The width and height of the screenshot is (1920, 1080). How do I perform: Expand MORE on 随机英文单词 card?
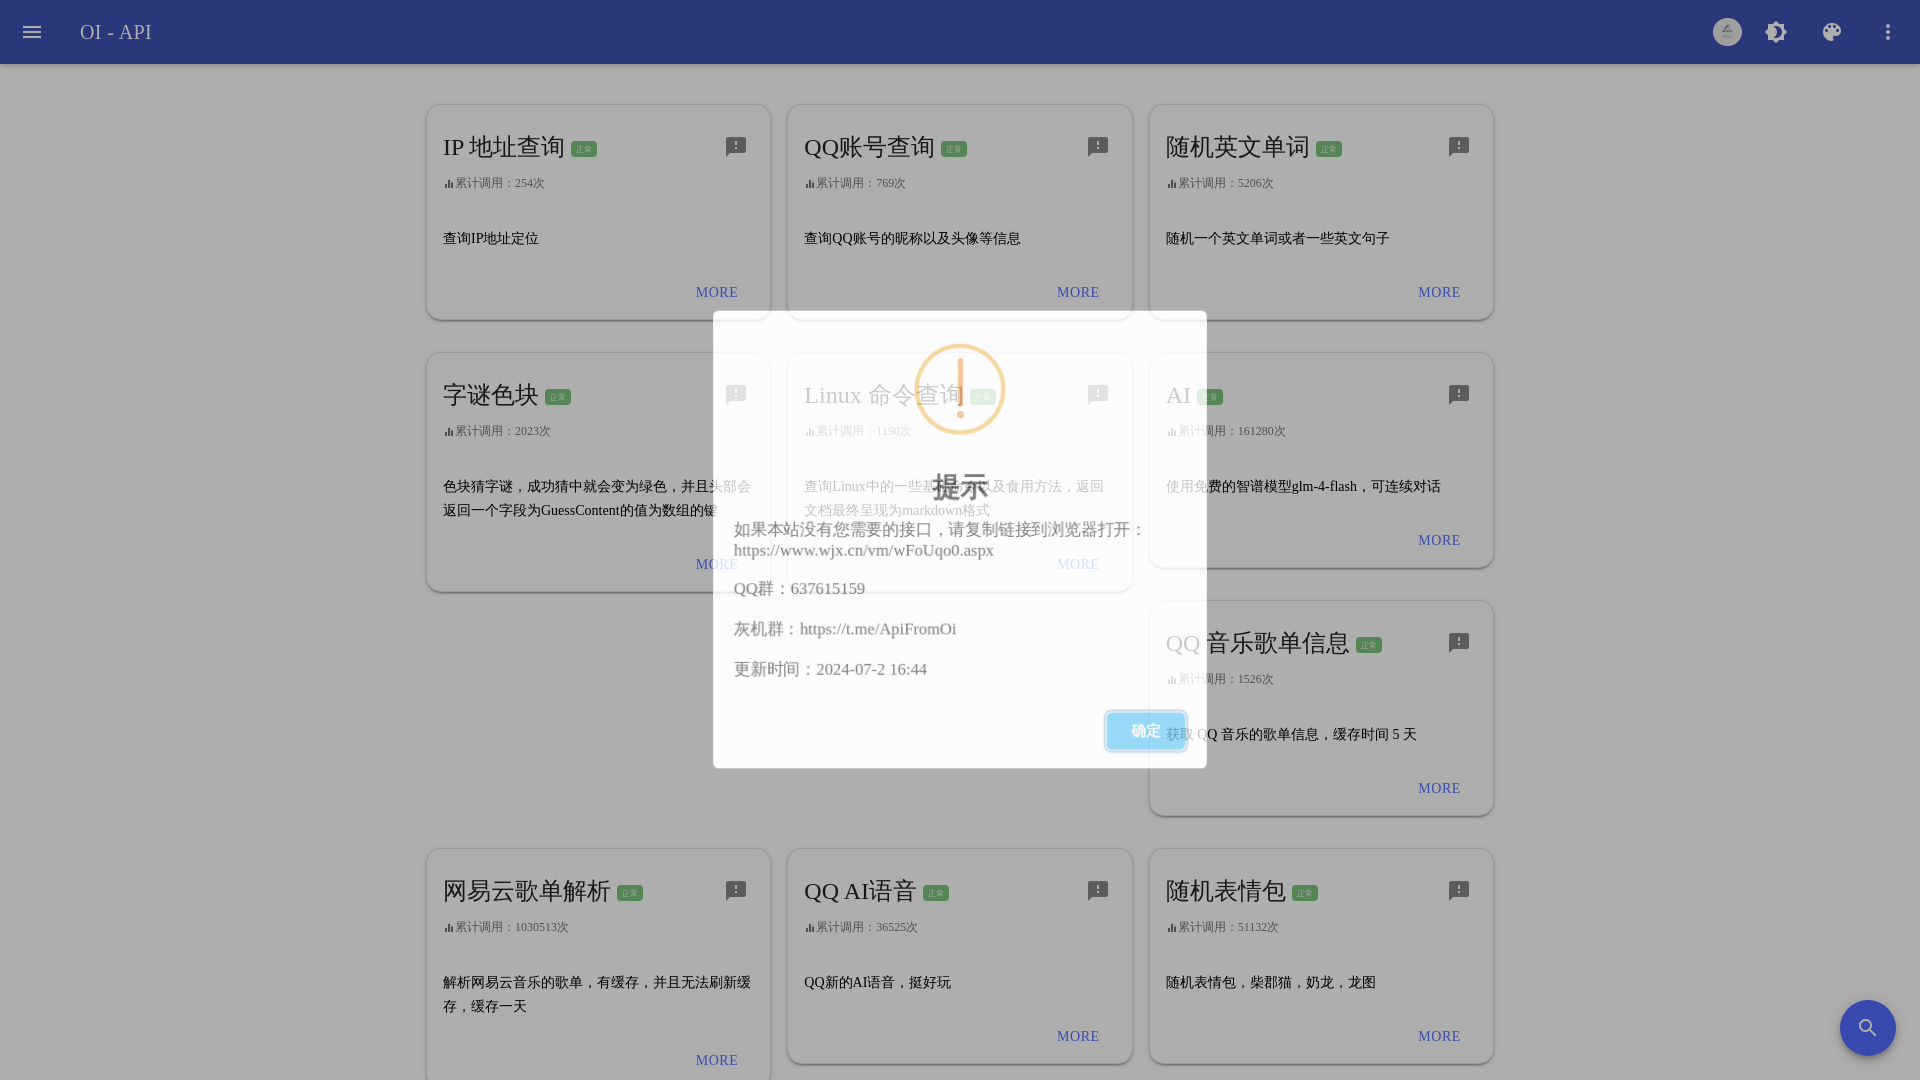(1438, 293)
